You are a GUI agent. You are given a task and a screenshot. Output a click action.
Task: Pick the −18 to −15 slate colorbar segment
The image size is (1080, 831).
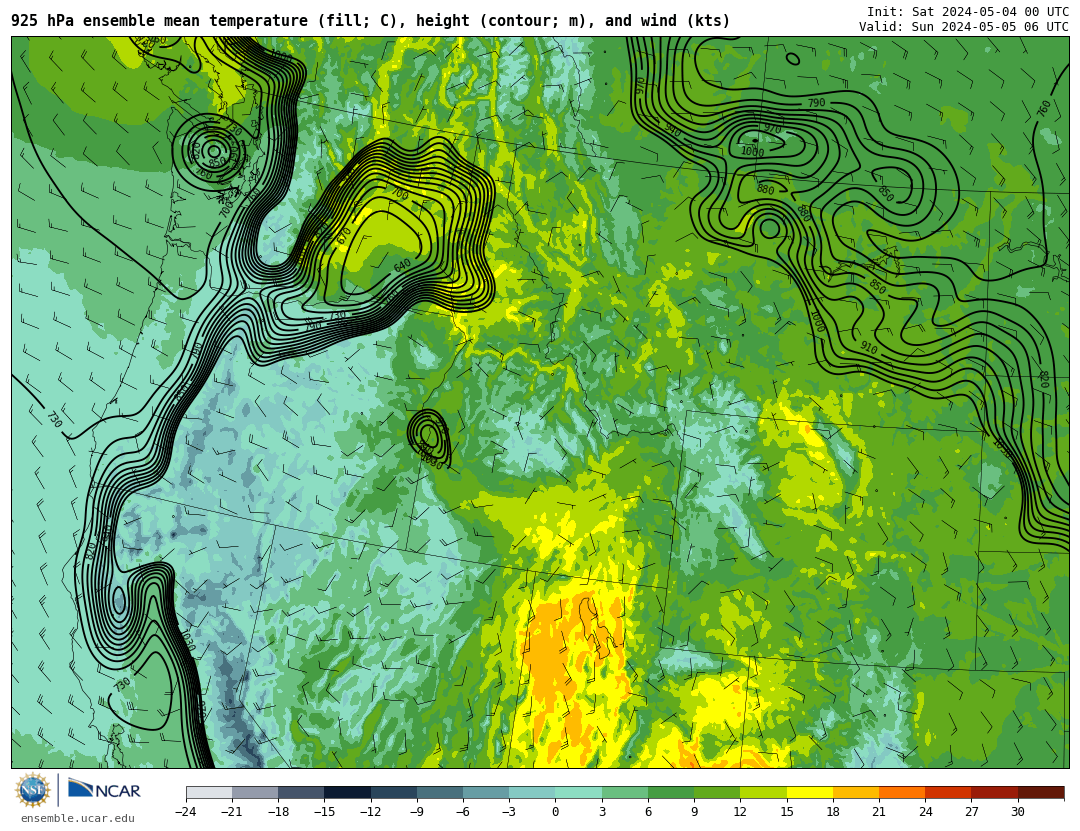302,792
